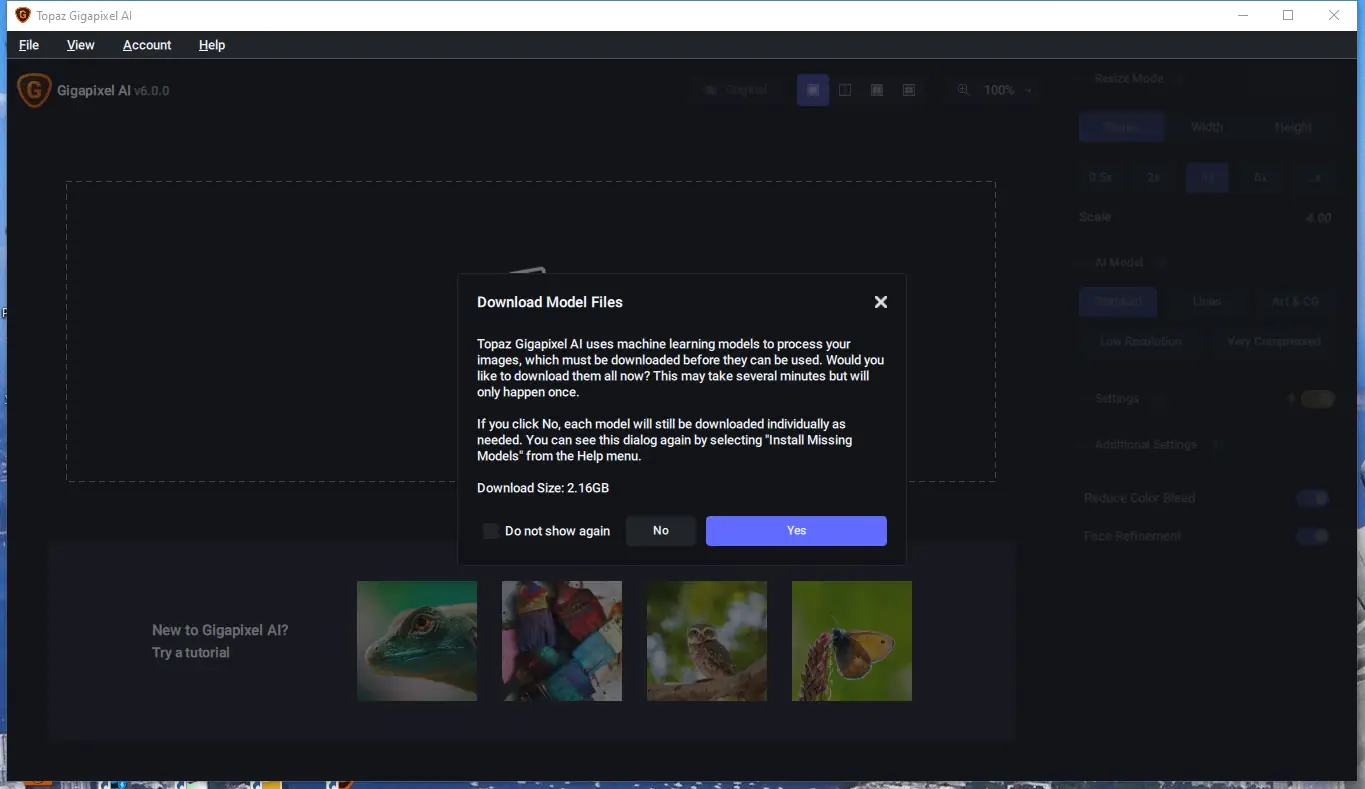
Task: Select the Art & CG AI model
Action: (x=1296, y=301)
